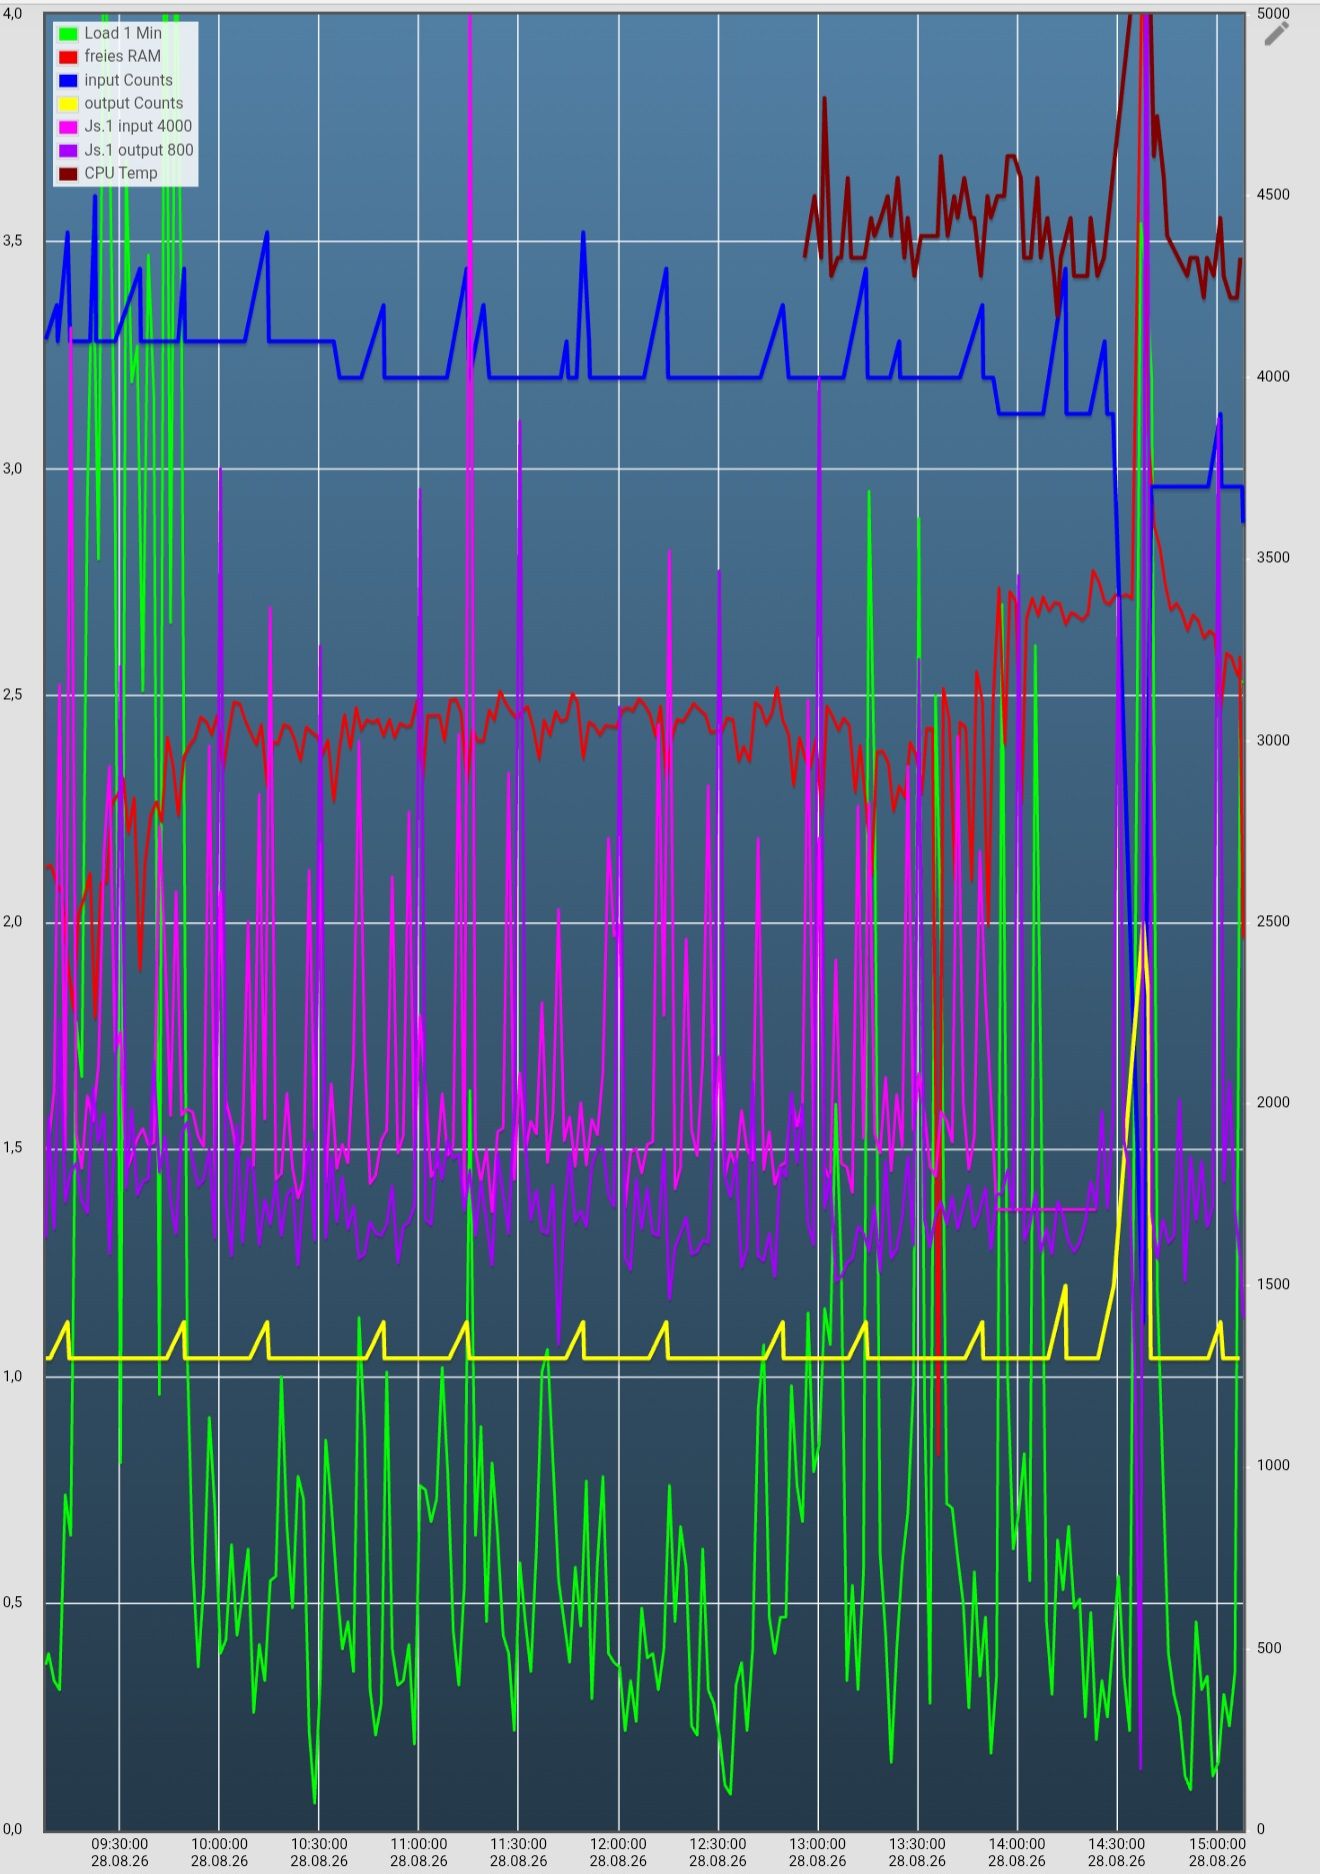The height and width of the screenshot is (1874, 1320).
Task: Click the 1000 right axis value
Action: click(x=1273, y=1465)
